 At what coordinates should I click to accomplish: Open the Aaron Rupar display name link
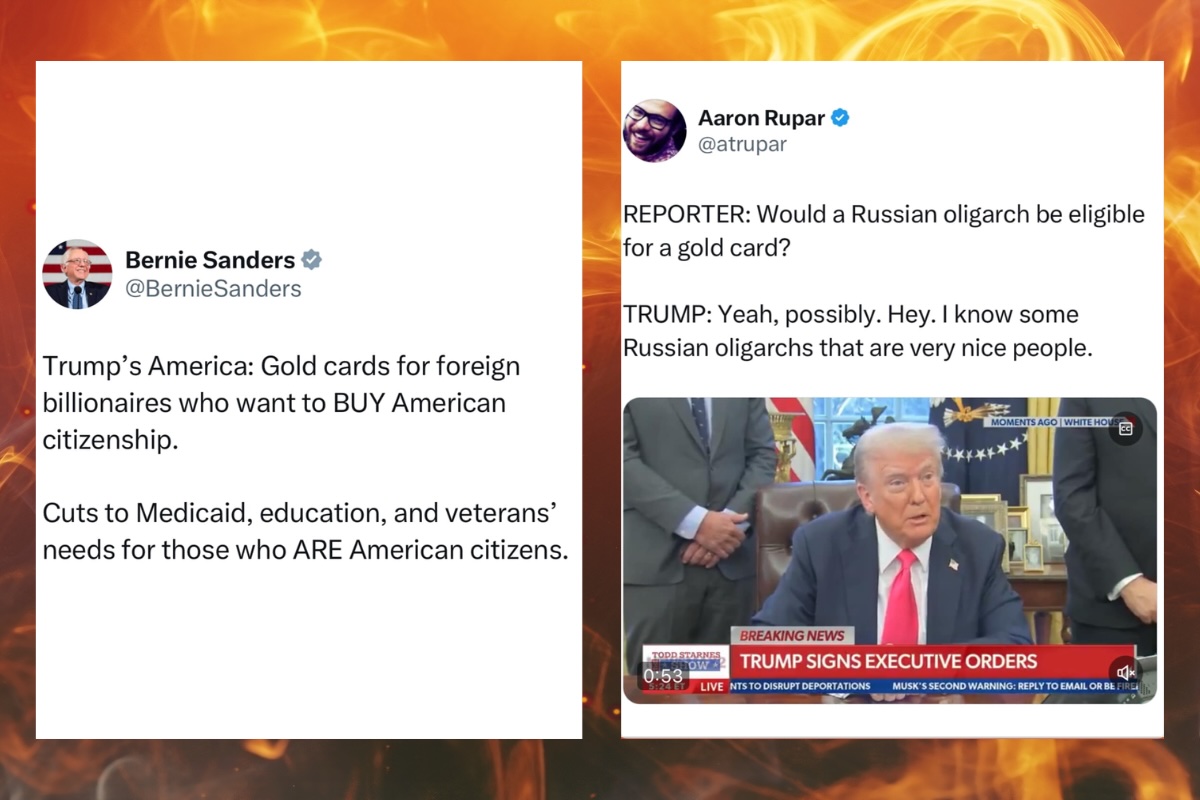pos(761,117)
